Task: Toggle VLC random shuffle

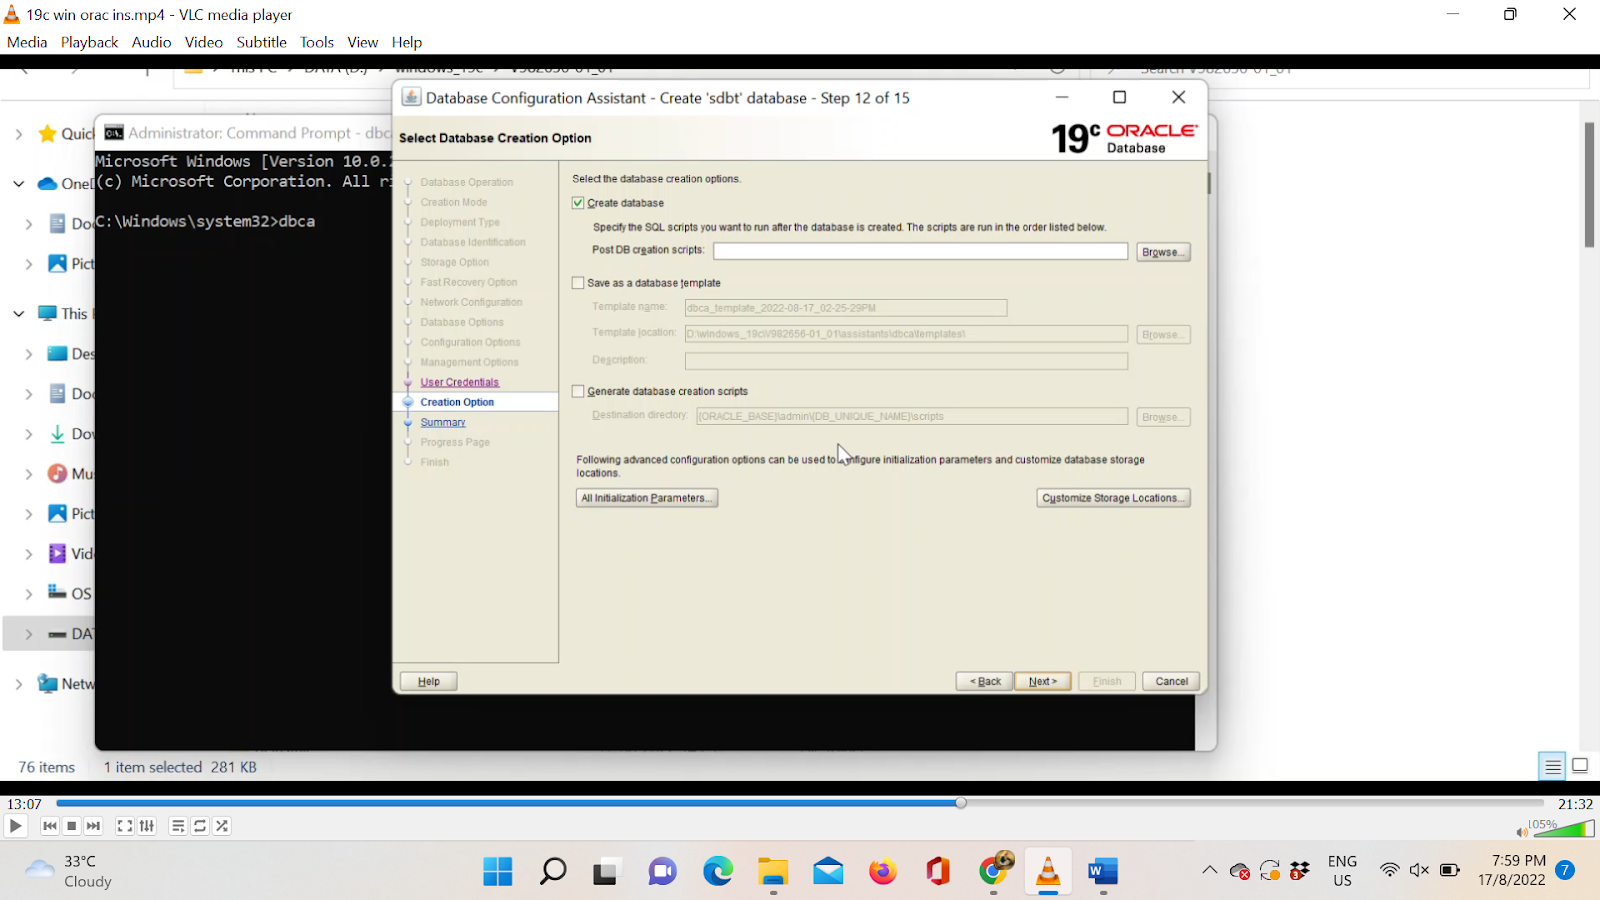Action: tap(222, 826)
